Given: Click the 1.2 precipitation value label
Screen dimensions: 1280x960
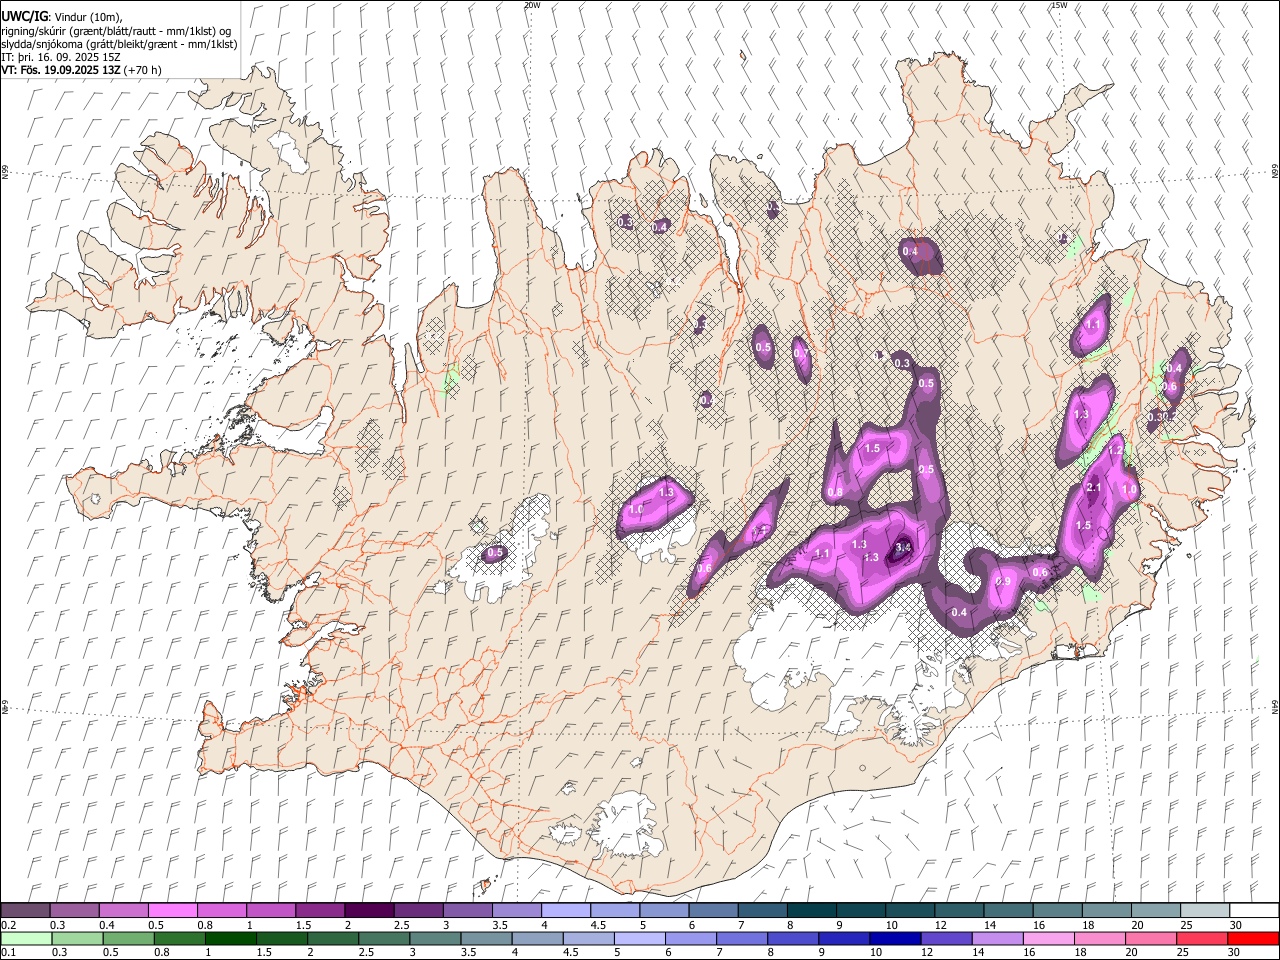Looking at the screenshot, I should tap(1116, 451).
